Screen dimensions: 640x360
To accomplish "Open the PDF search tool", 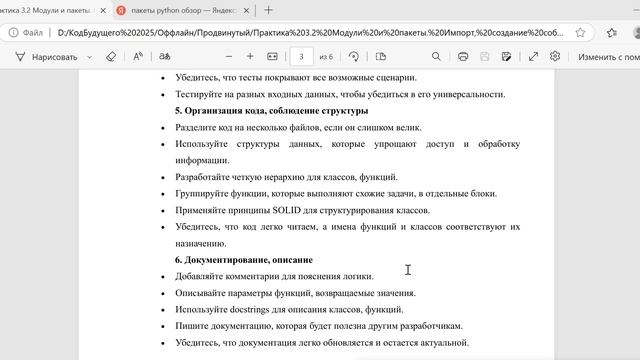I will click(x=436, y=57).
